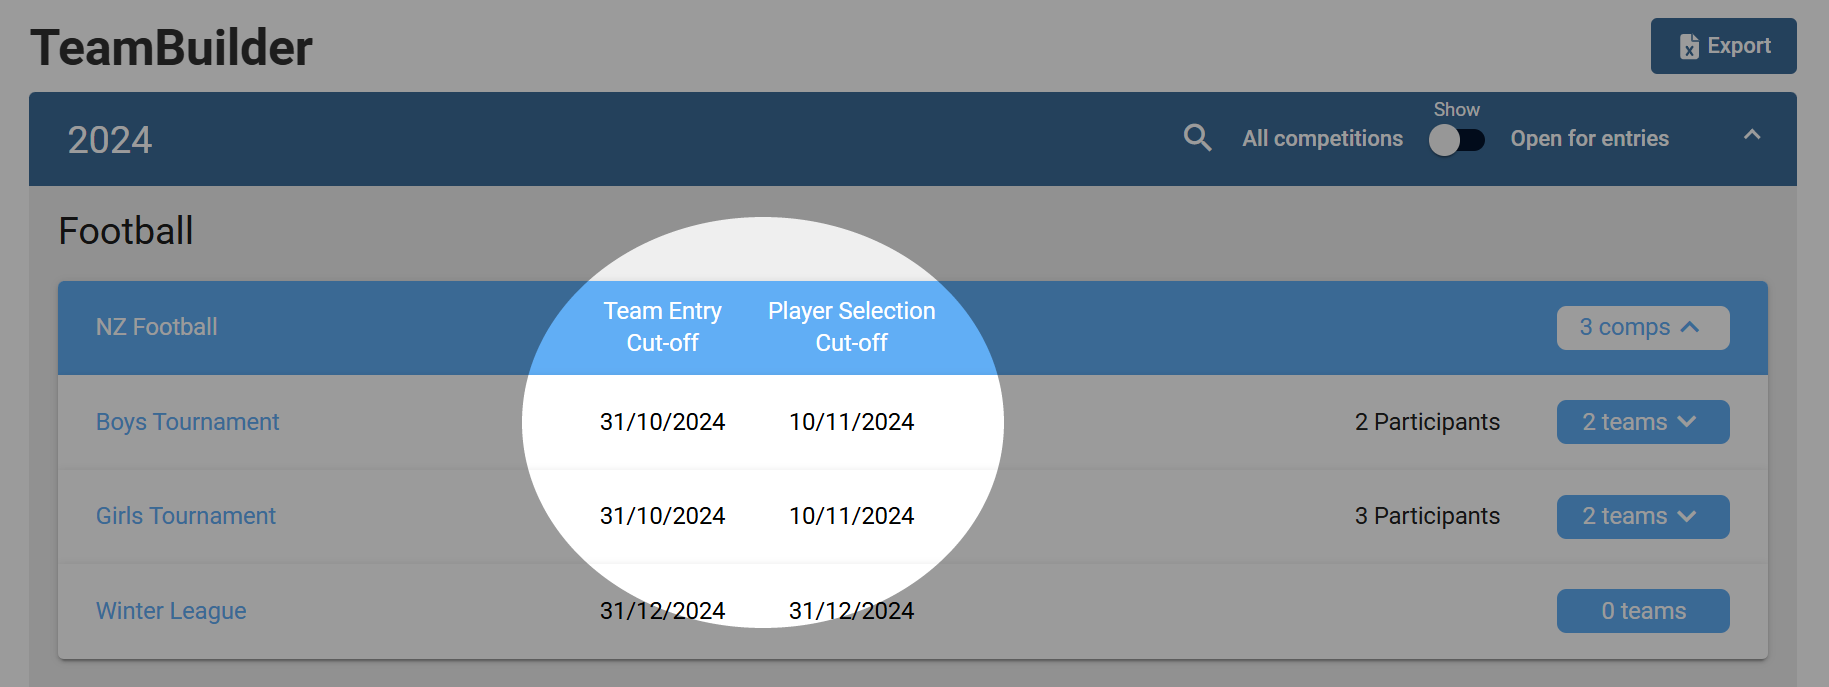Click the 2 Participants text for Boys Tournament
1829x687 pixels.
click(1427, 422)
